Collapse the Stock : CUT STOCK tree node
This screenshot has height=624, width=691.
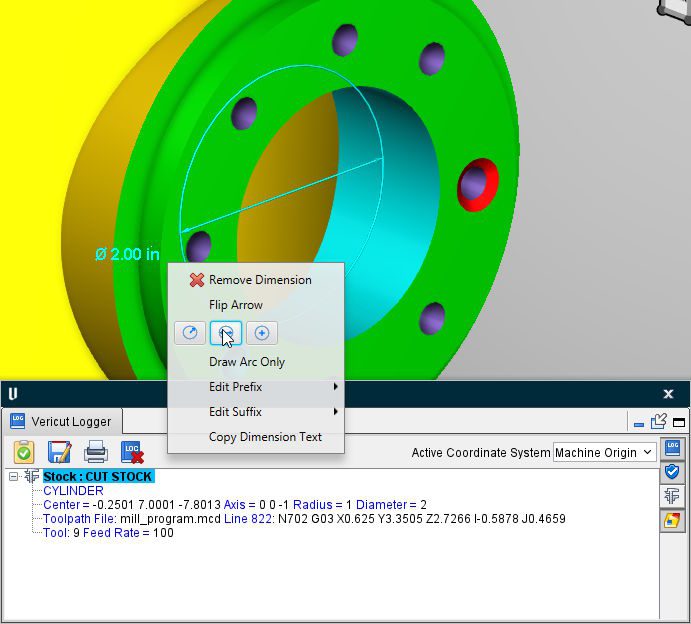coord(14,477)
